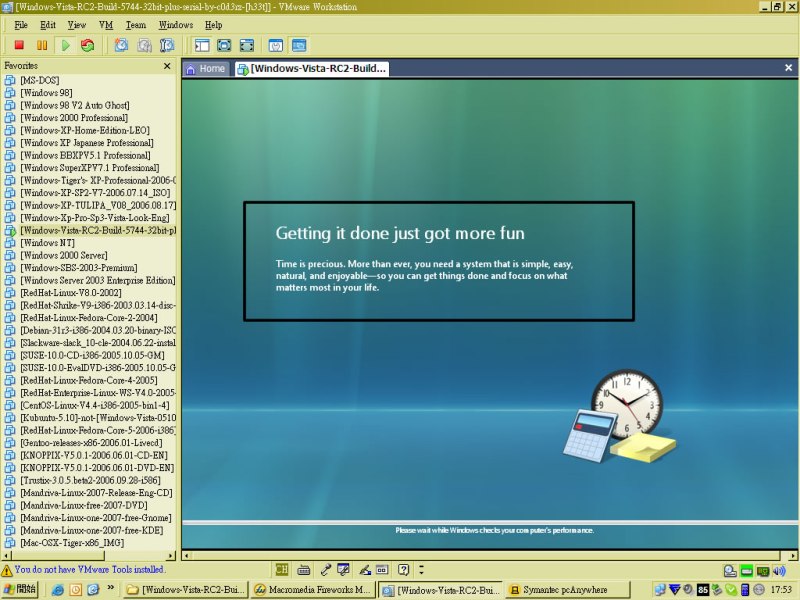Click the Internet Explorer quick launch icon
Image resolution: width=800 pixels, height=600 pixels.
point(58,590)
